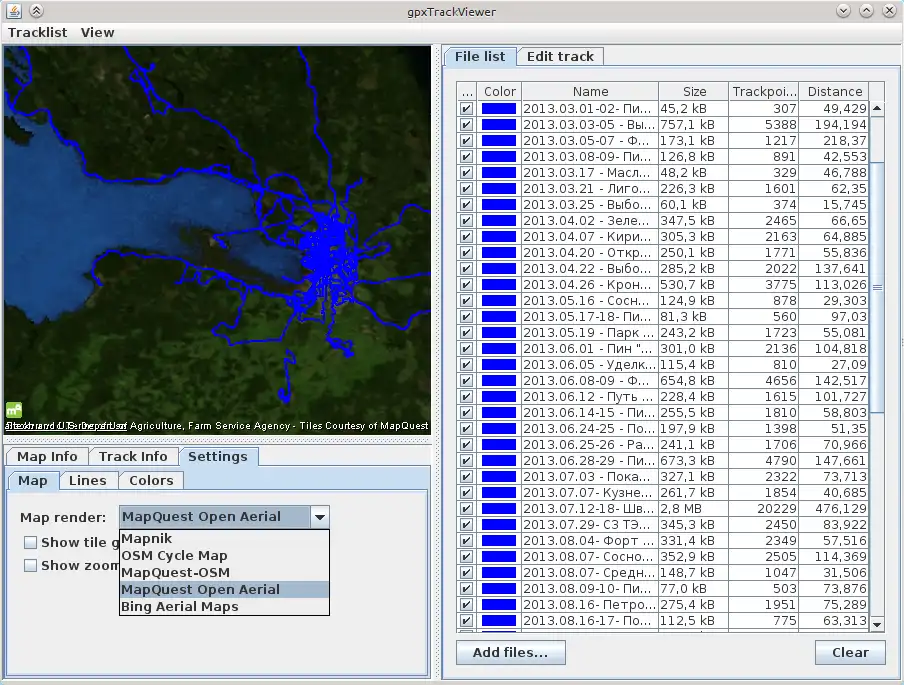
Task: Collapse the Map render dropdown arrow
Action: [x=320, y=517]
